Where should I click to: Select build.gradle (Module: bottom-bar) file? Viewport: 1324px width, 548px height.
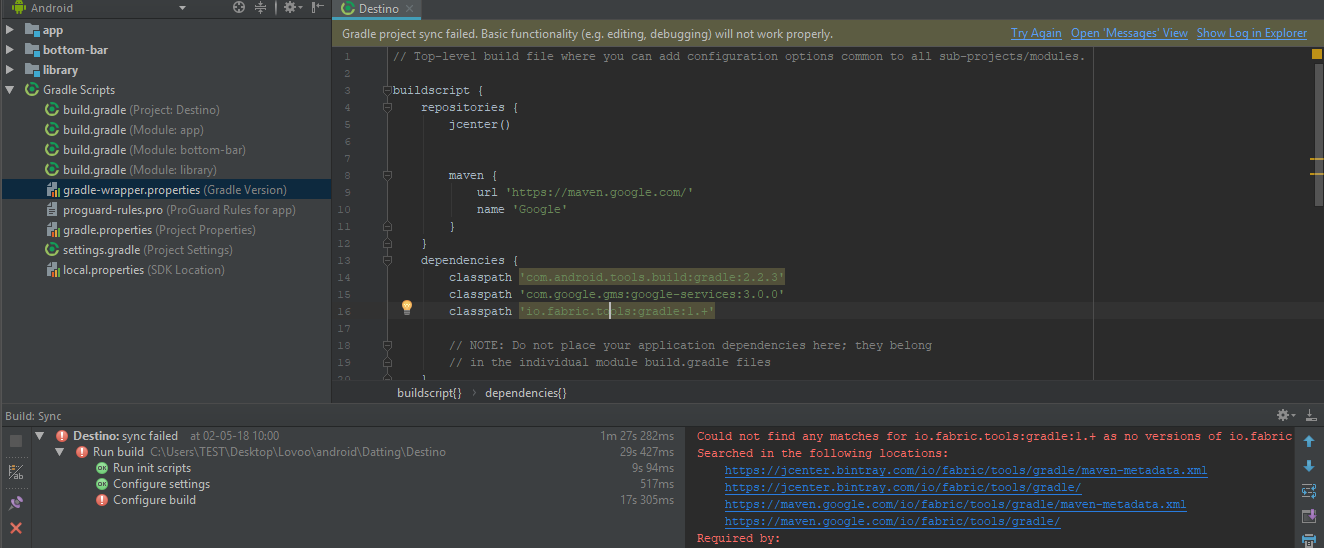pyautogui.click(x=154, y=150)
